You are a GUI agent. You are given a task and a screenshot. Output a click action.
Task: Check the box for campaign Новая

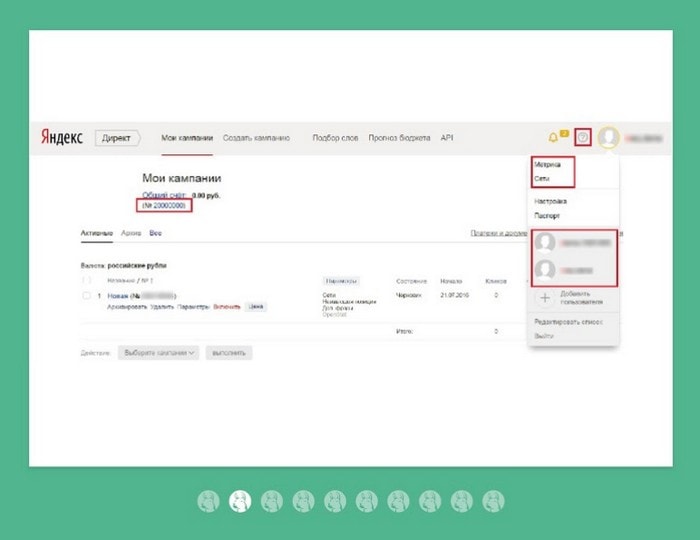[x=87, y=295]
